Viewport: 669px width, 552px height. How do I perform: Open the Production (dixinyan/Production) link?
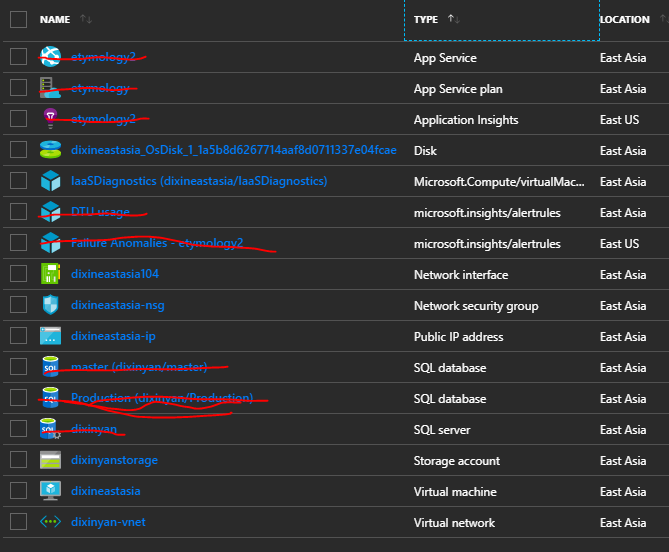coord(162,398)
